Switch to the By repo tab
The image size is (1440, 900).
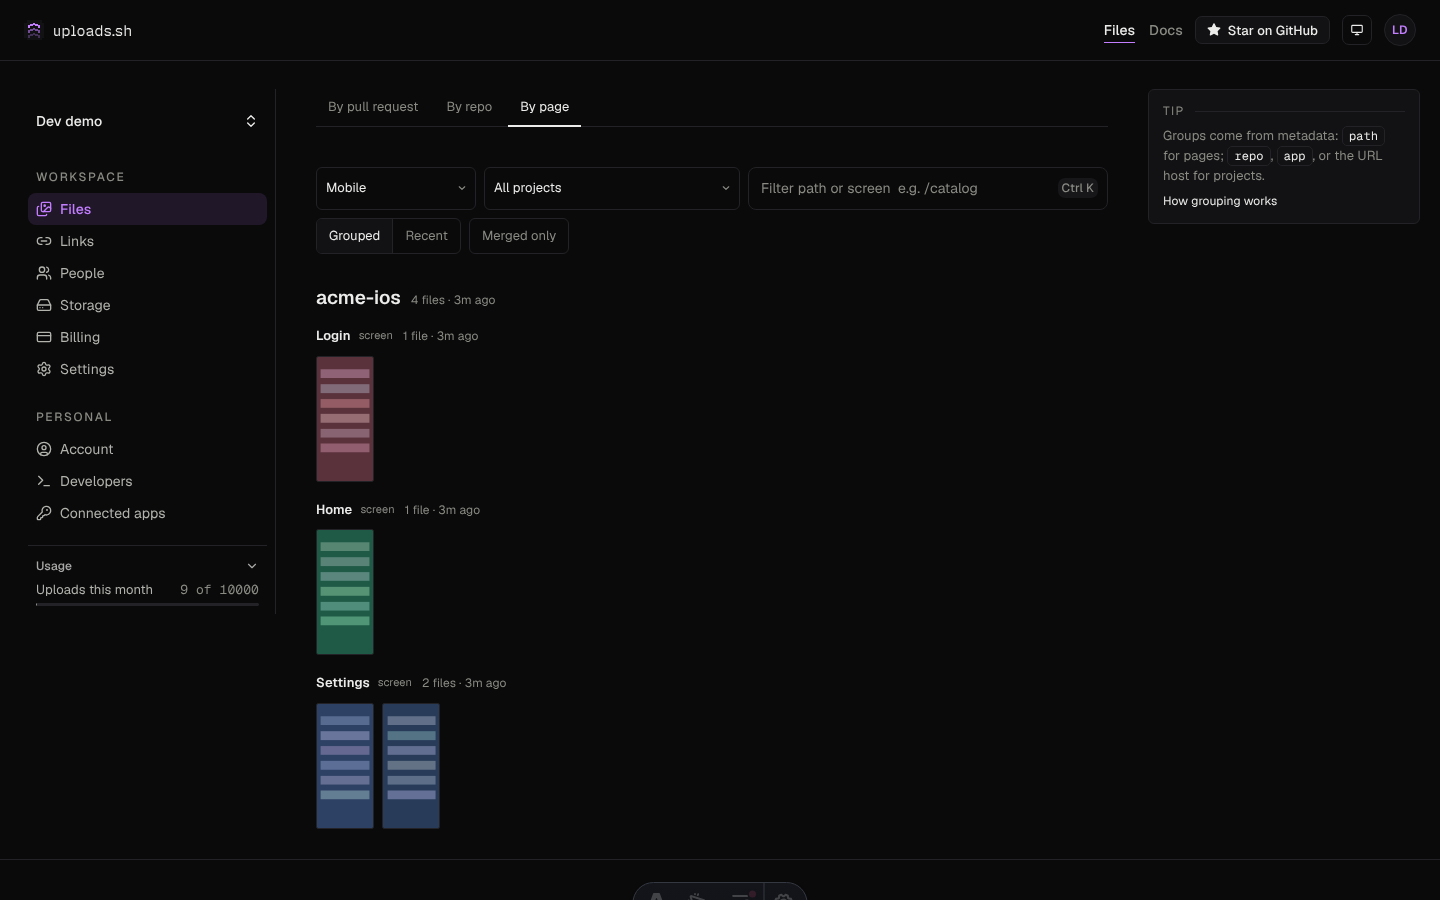[x=469, y=107]
